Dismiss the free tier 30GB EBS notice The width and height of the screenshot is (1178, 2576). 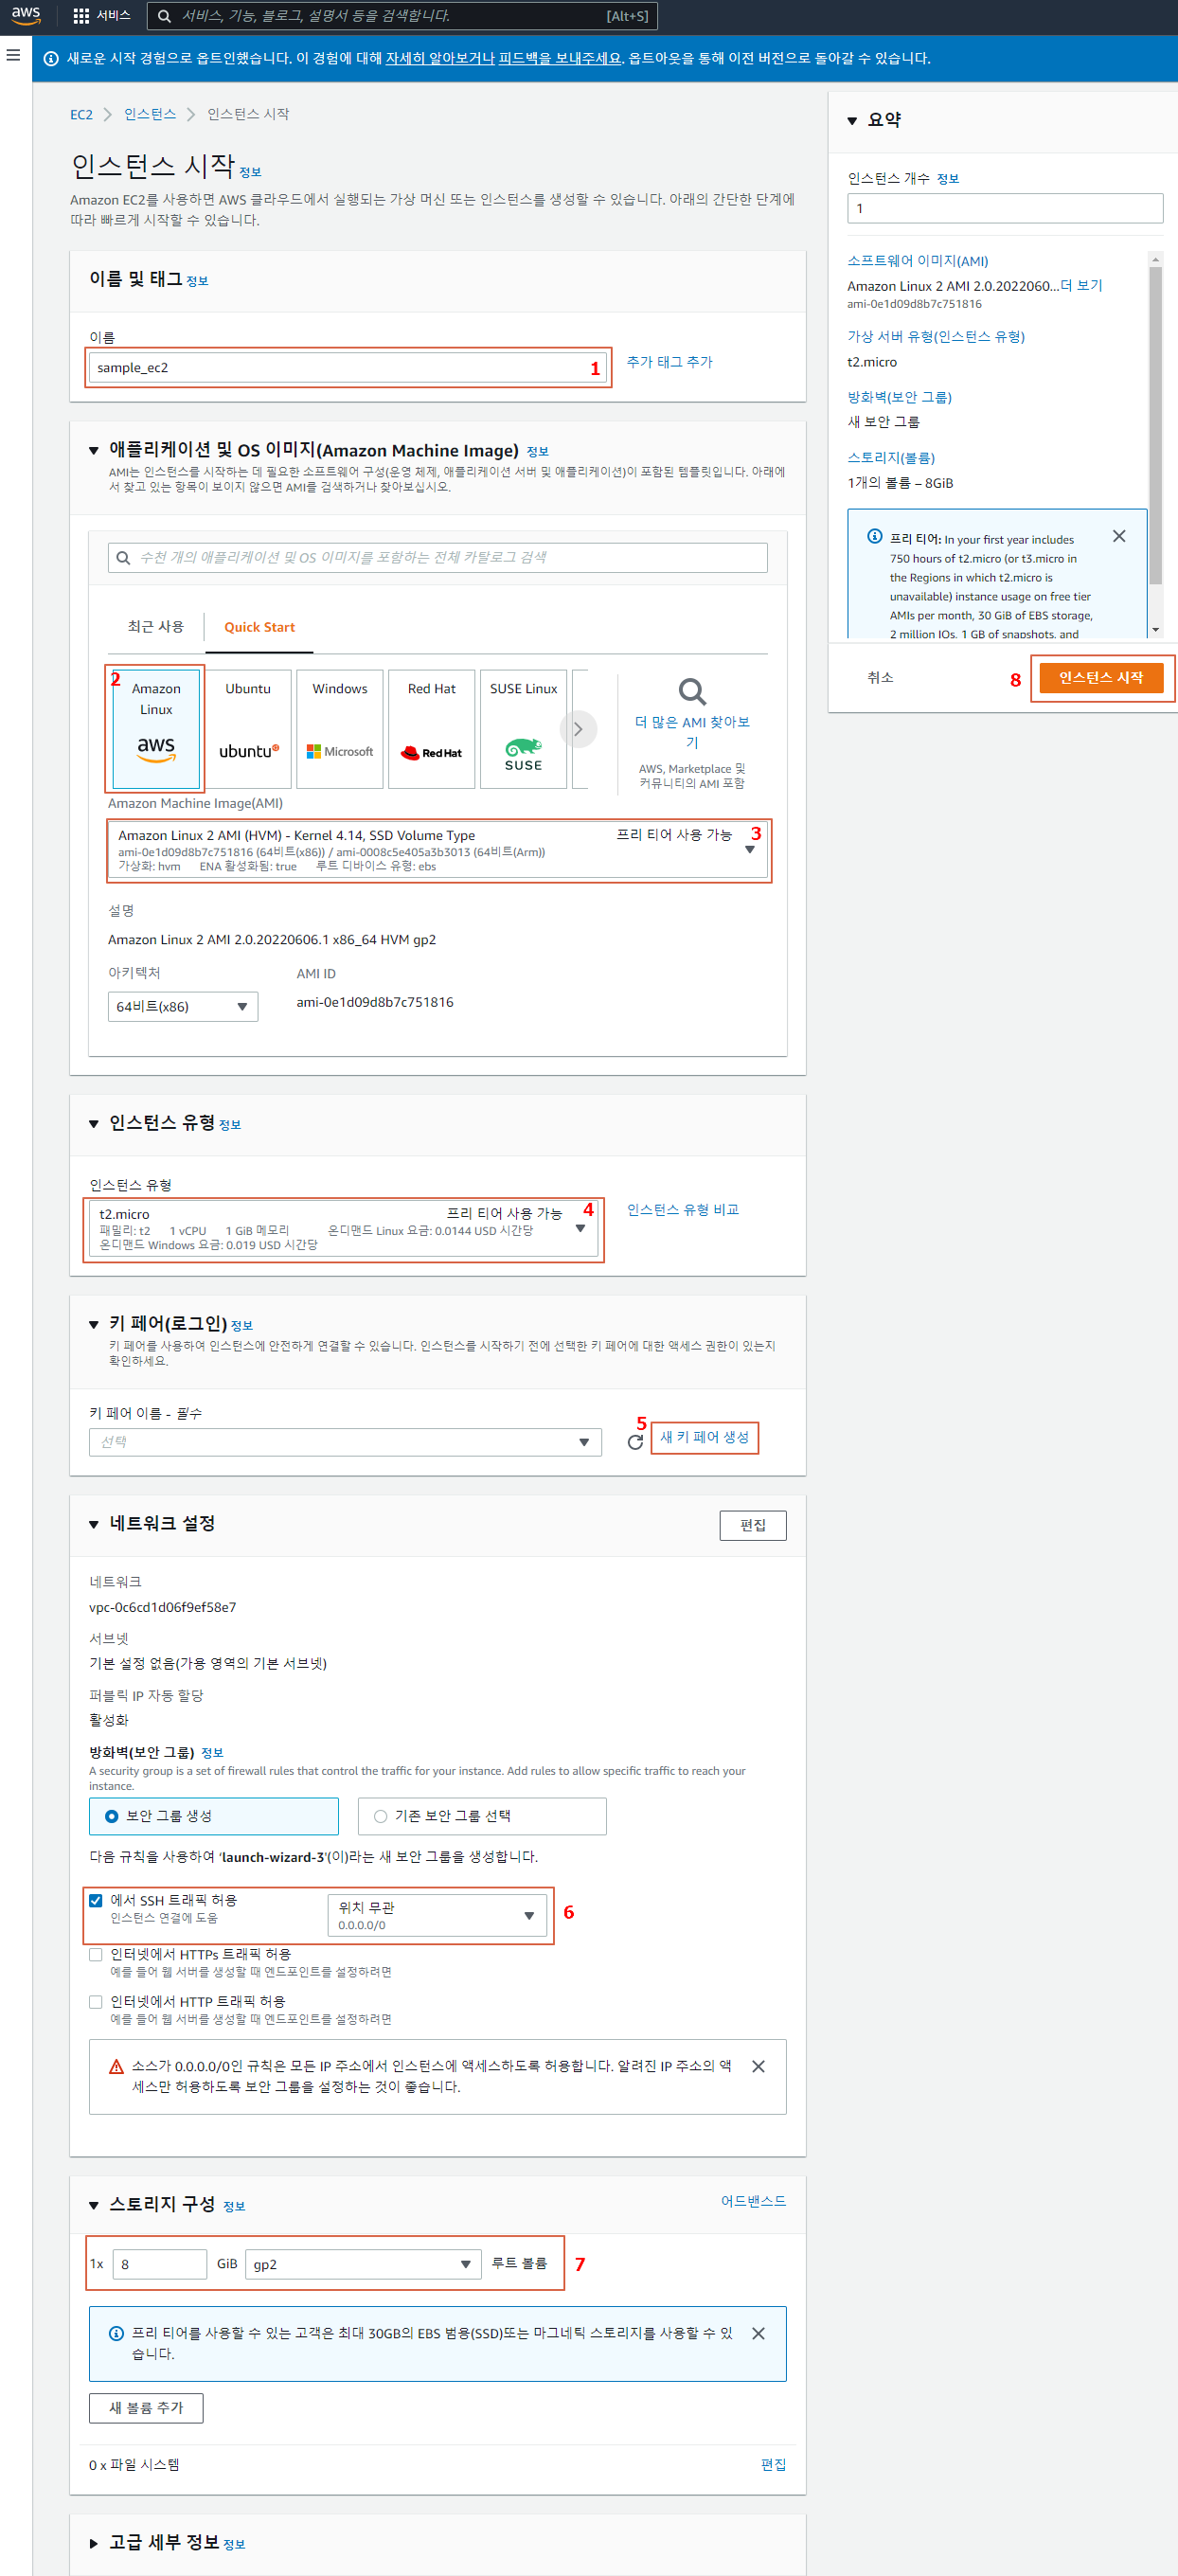[758, 2333]
